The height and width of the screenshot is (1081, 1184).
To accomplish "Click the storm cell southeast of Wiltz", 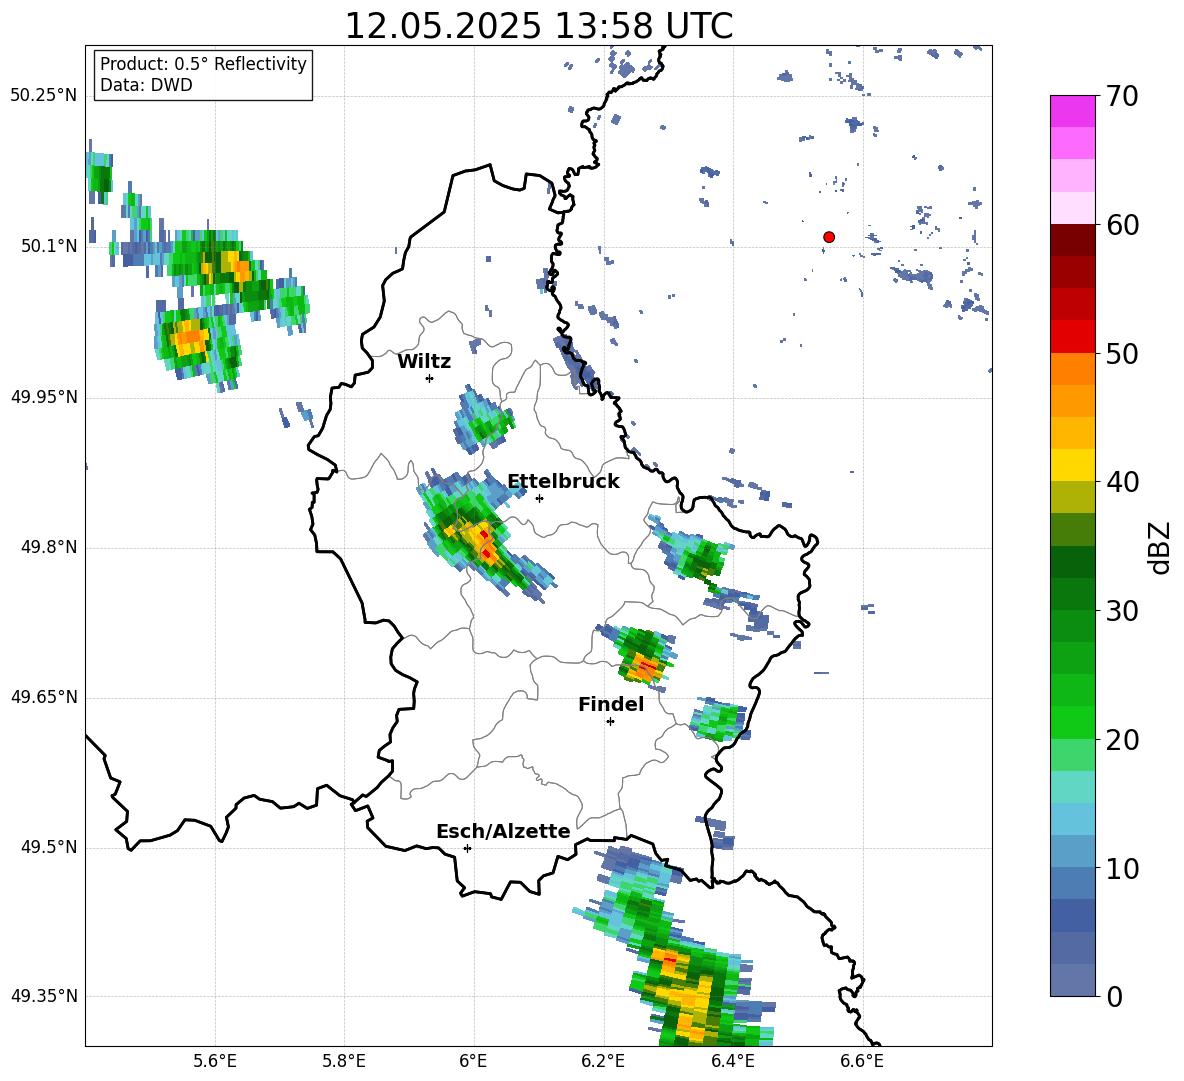I will point(483,420).
